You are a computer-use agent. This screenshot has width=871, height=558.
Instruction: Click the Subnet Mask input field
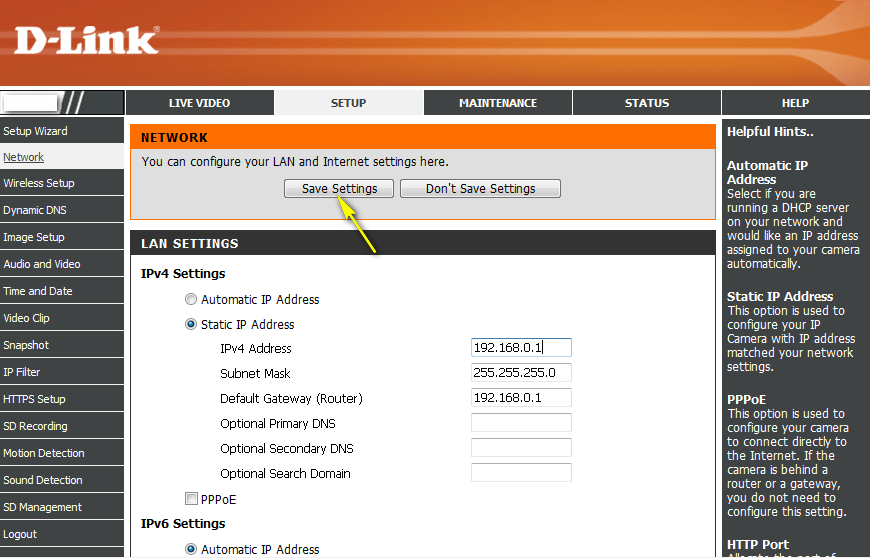coord(521,373)
